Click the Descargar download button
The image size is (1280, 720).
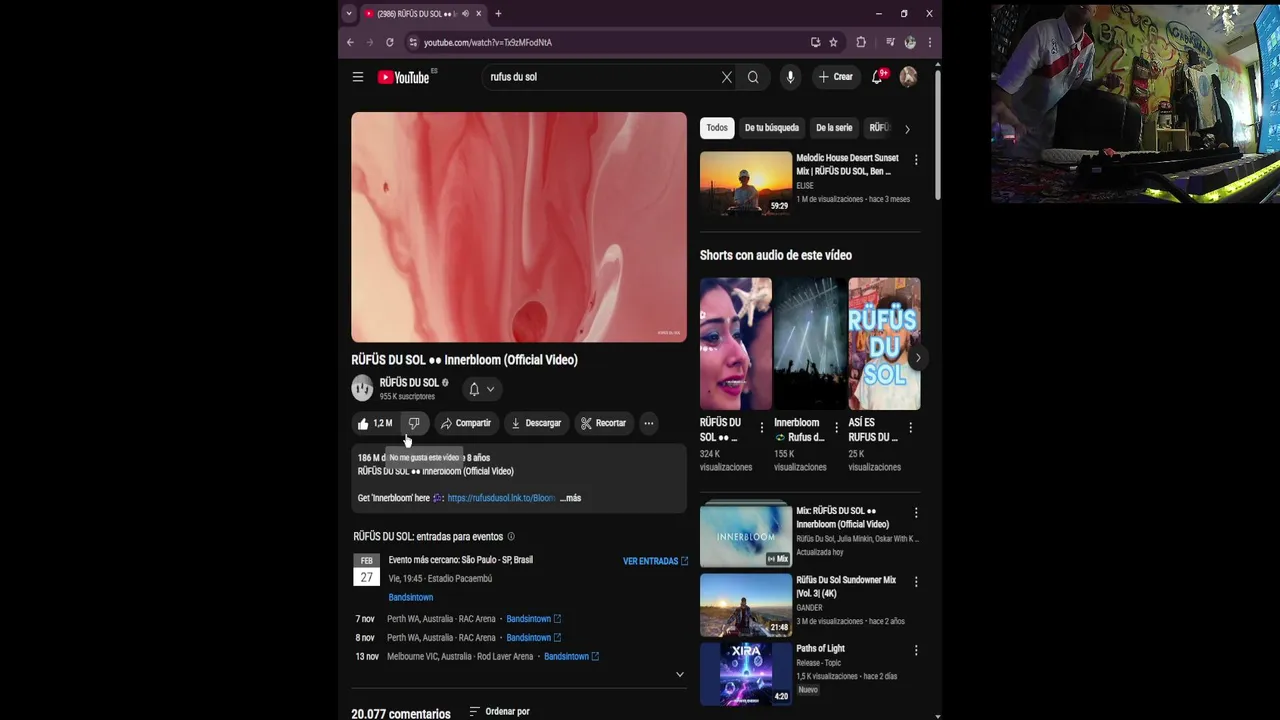coord(536,423)
